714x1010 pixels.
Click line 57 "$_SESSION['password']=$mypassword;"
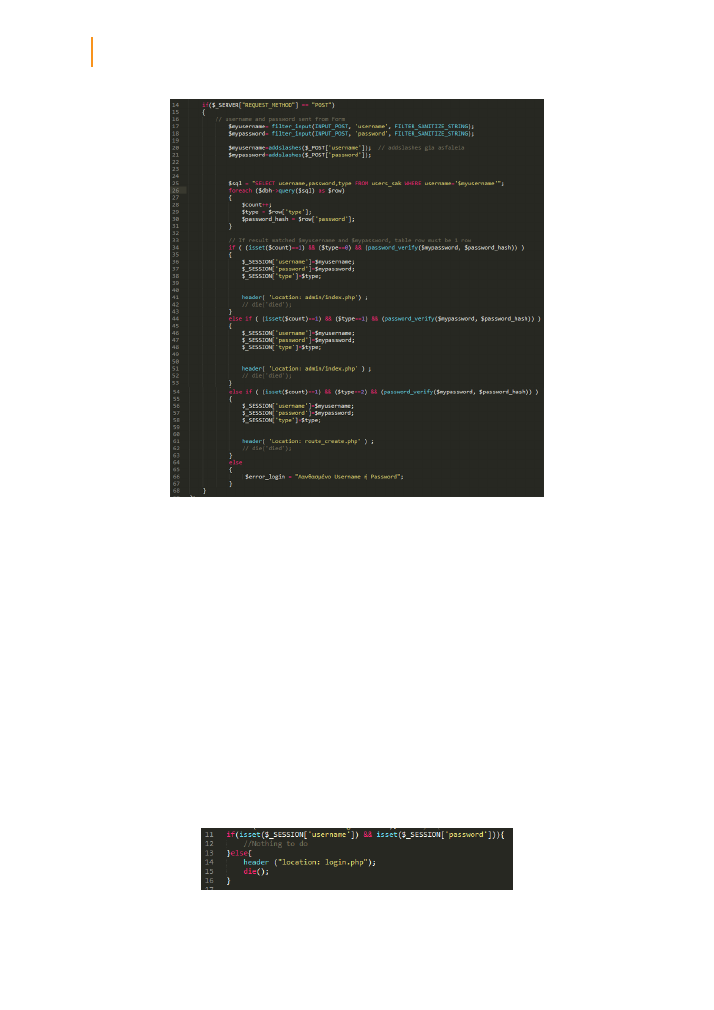click(x=298, y=413)
